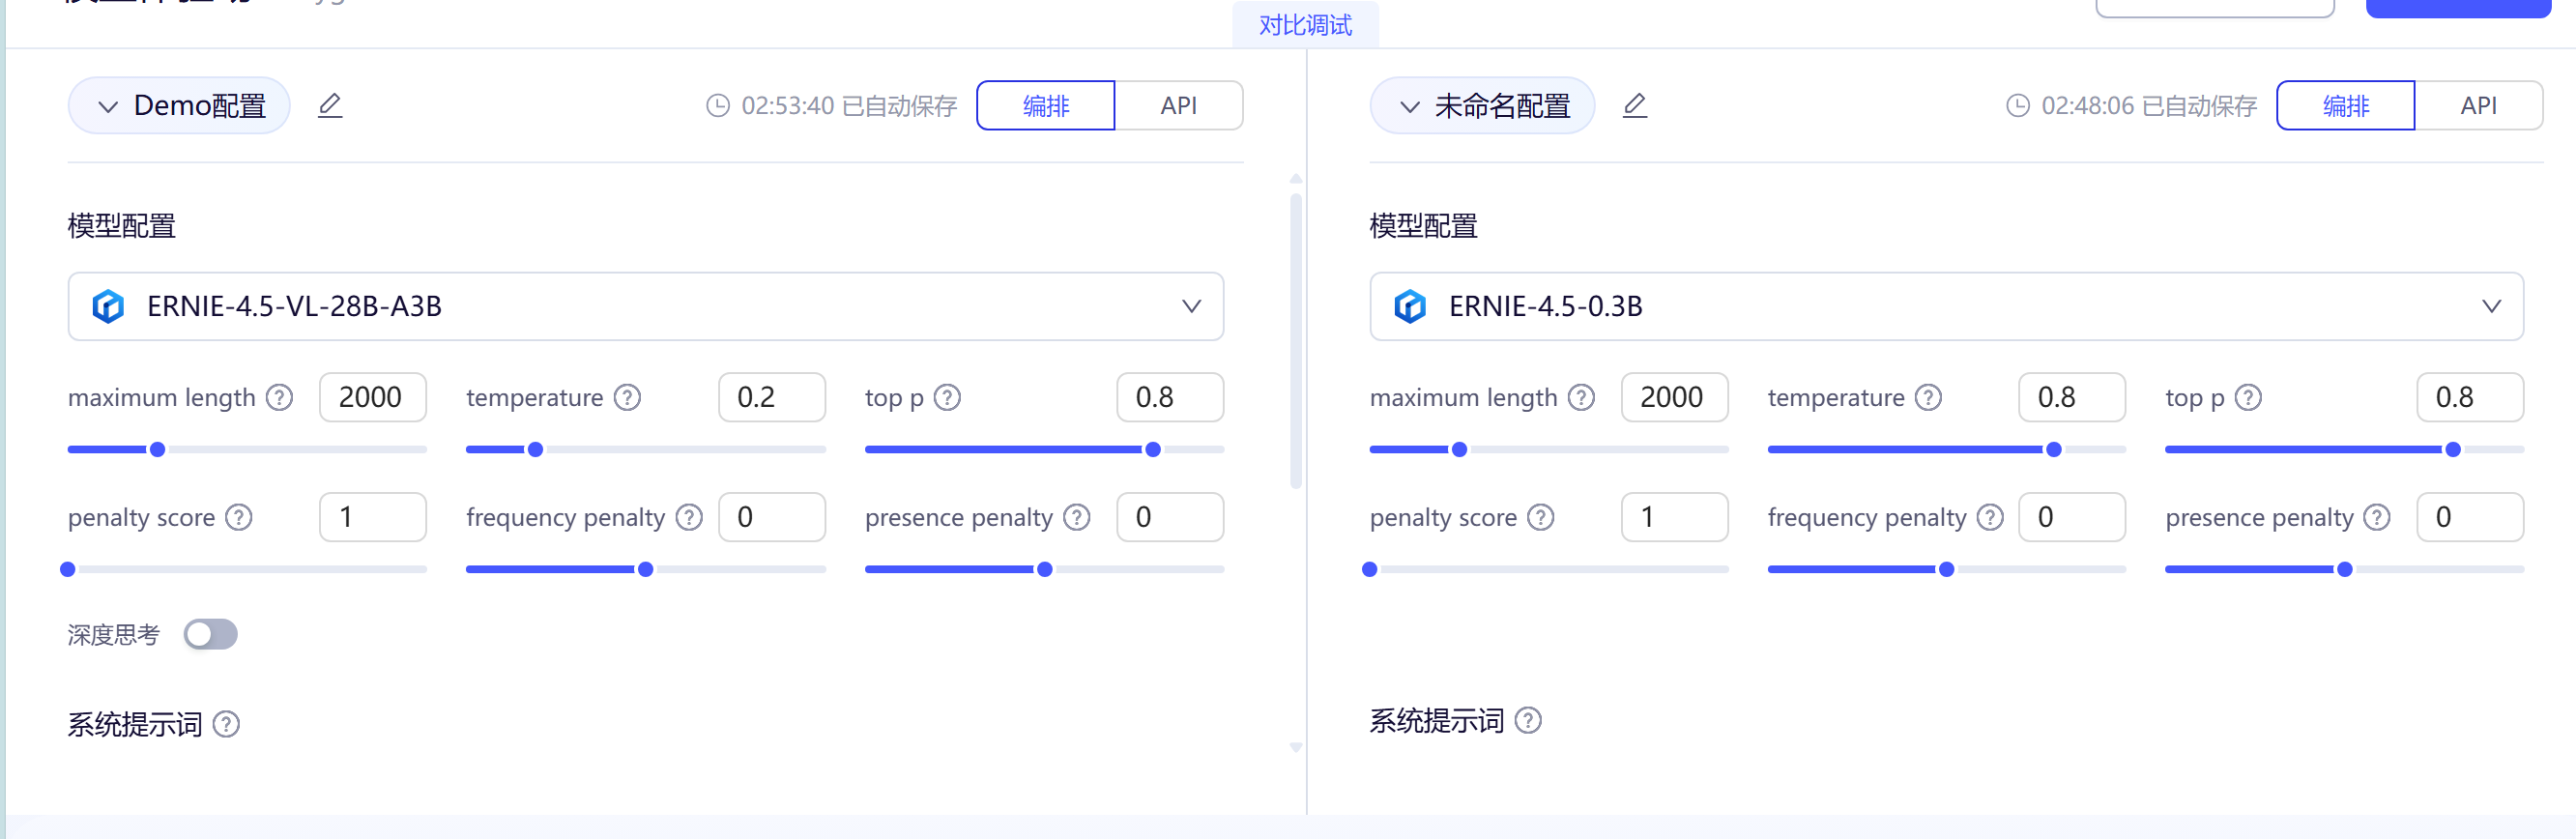
Task: Select the 编排 tab in 未命名配置 panel
Action: click(2346, 106)
